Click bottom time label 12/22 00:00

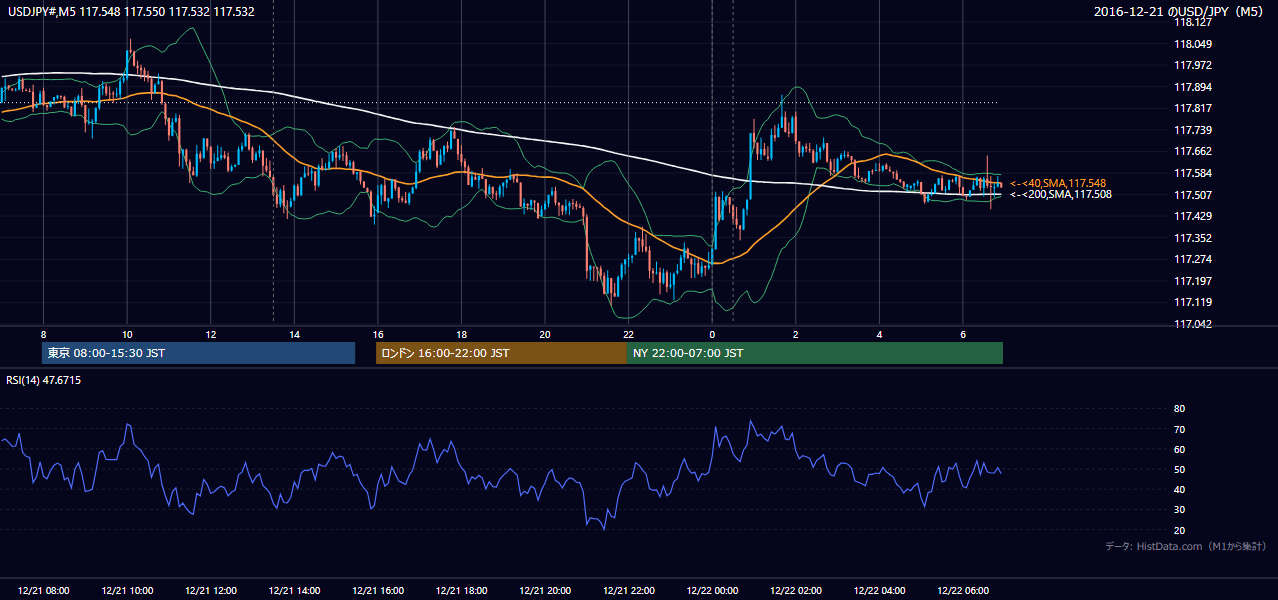tap(712, 591)
